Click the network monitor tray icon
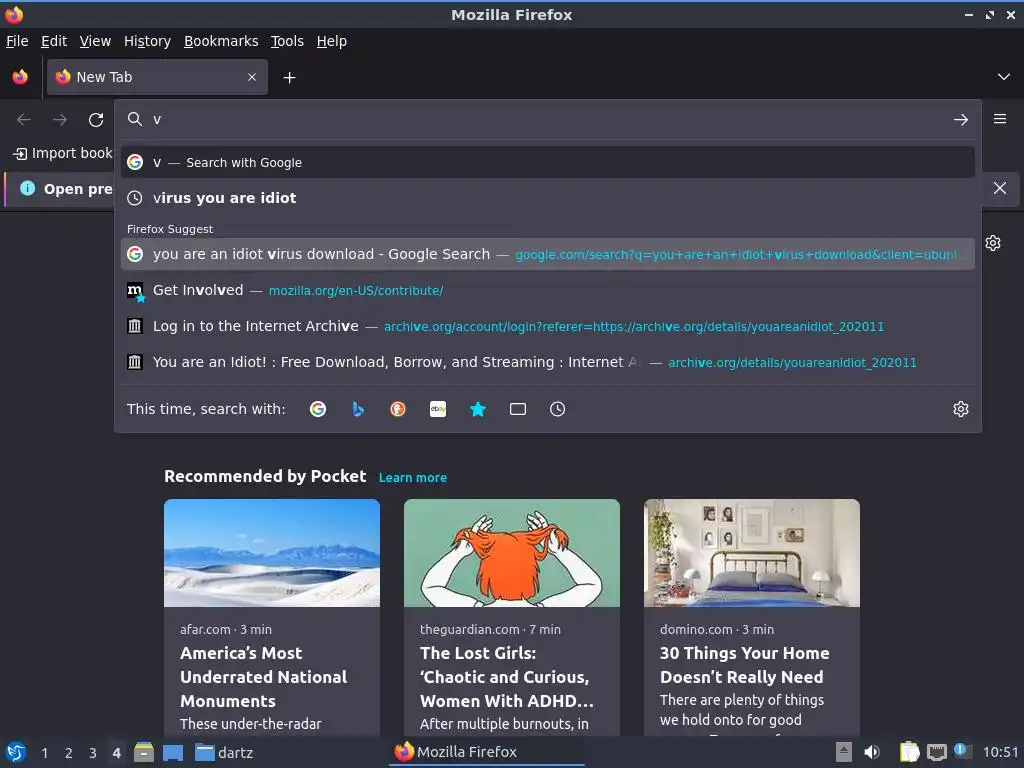The height and width of the screenshot is (768, 1024). pos(936,752)
